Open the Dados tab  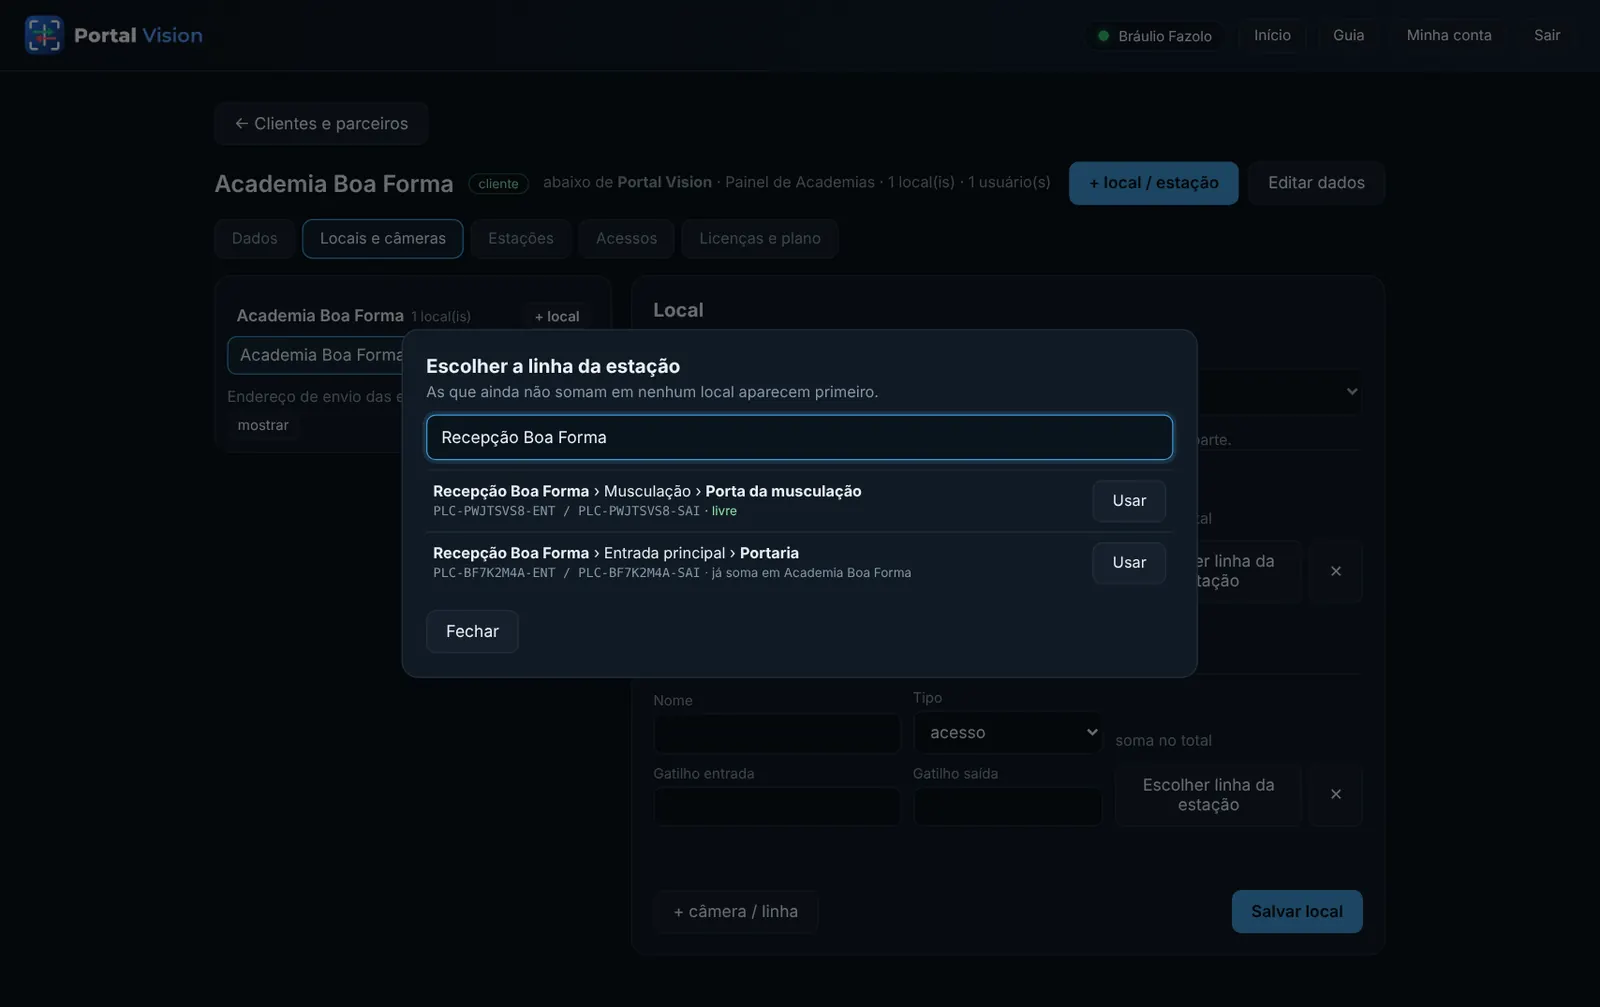point(255,239)
